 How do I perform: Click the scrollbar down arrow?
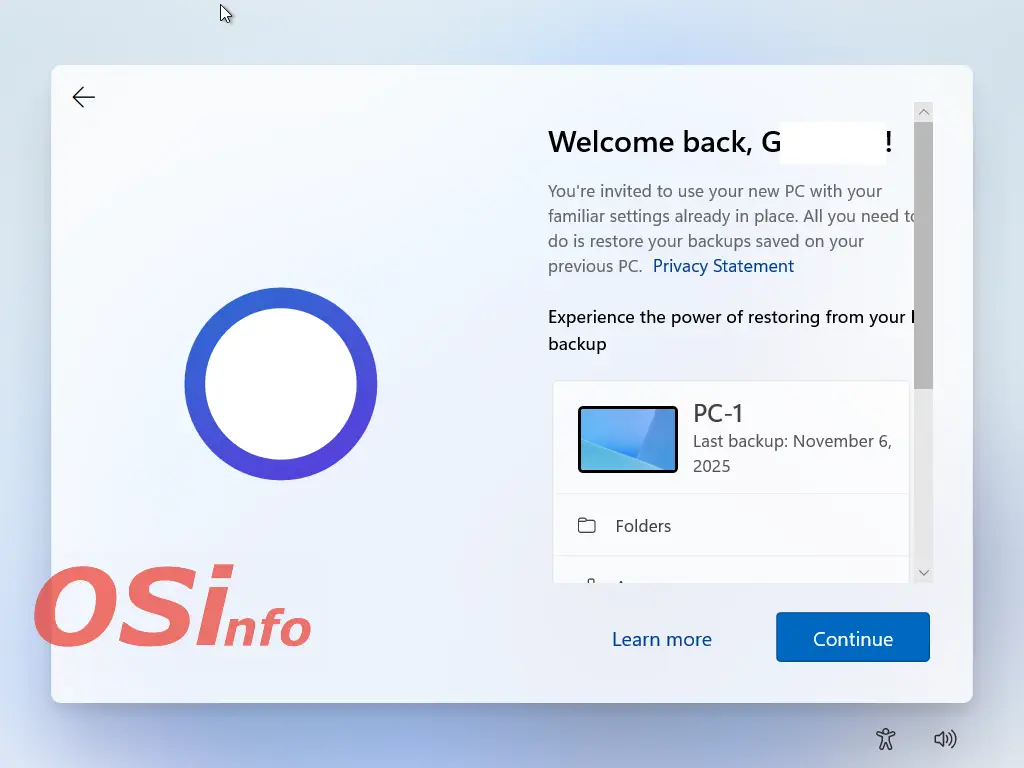pyautogui.click(x=923, y=573)
